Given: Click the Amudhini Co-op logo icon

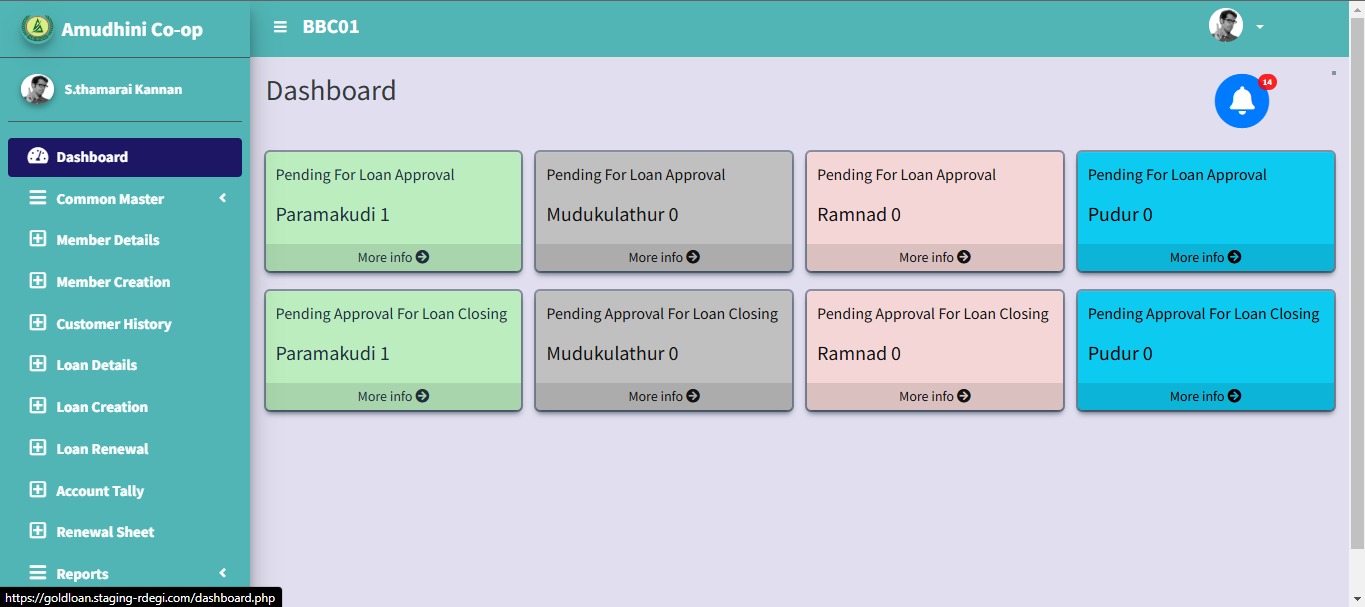Looking at the screenshot, I should point(38,29).
